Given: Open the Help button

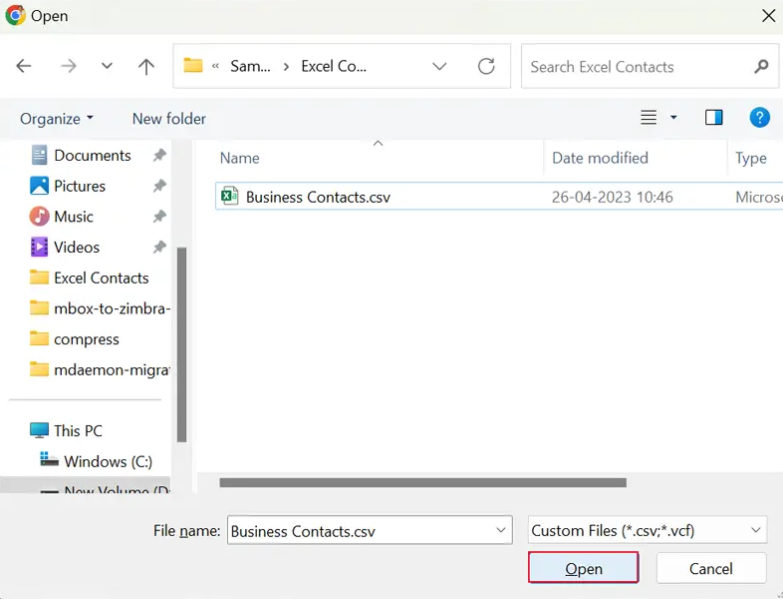Looking at the screenshot, I should point(760,117).
